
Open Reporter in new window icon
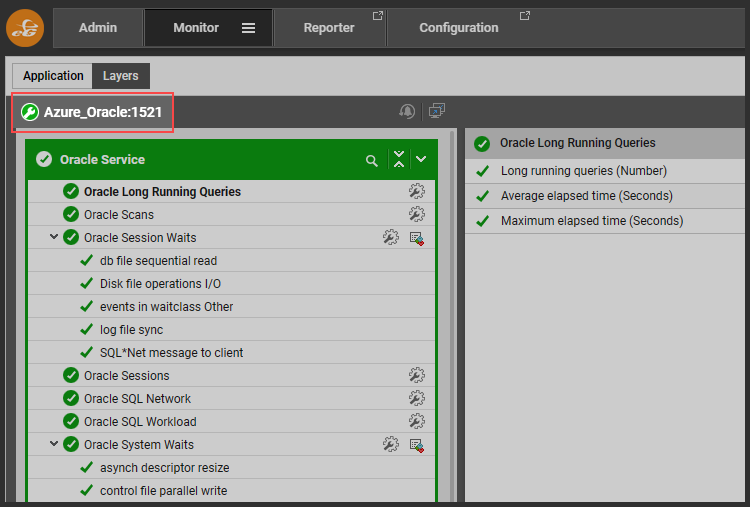pyautogui.click(x=378, y=16)
